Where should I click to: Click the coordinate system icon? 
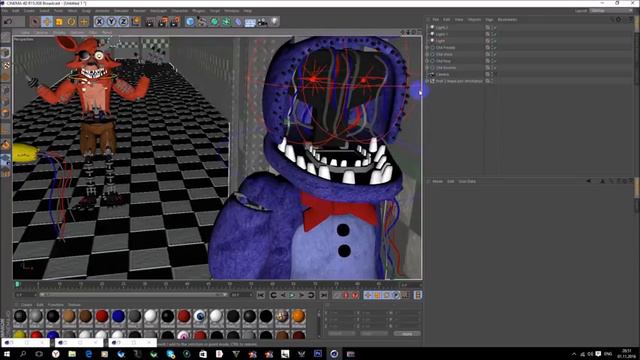tap(136, 21)
